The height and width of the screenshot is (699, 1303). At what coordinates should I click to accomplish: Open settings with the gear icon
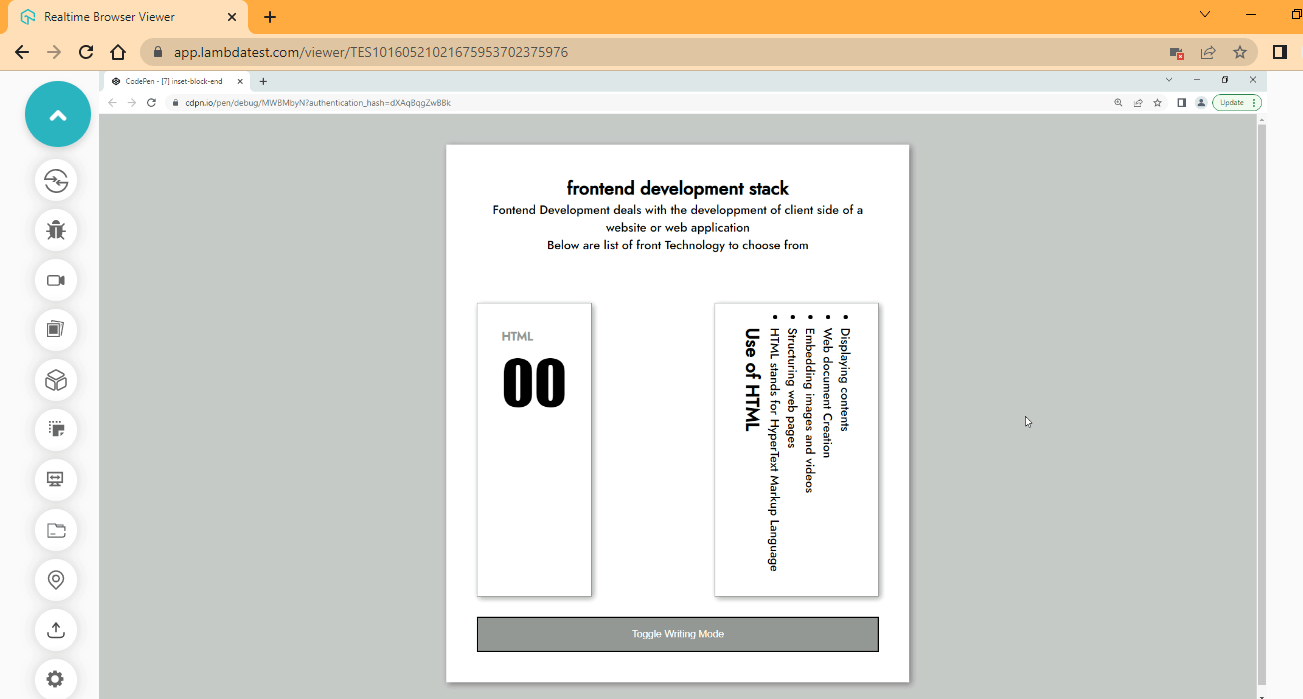click(x=56, y=678)
